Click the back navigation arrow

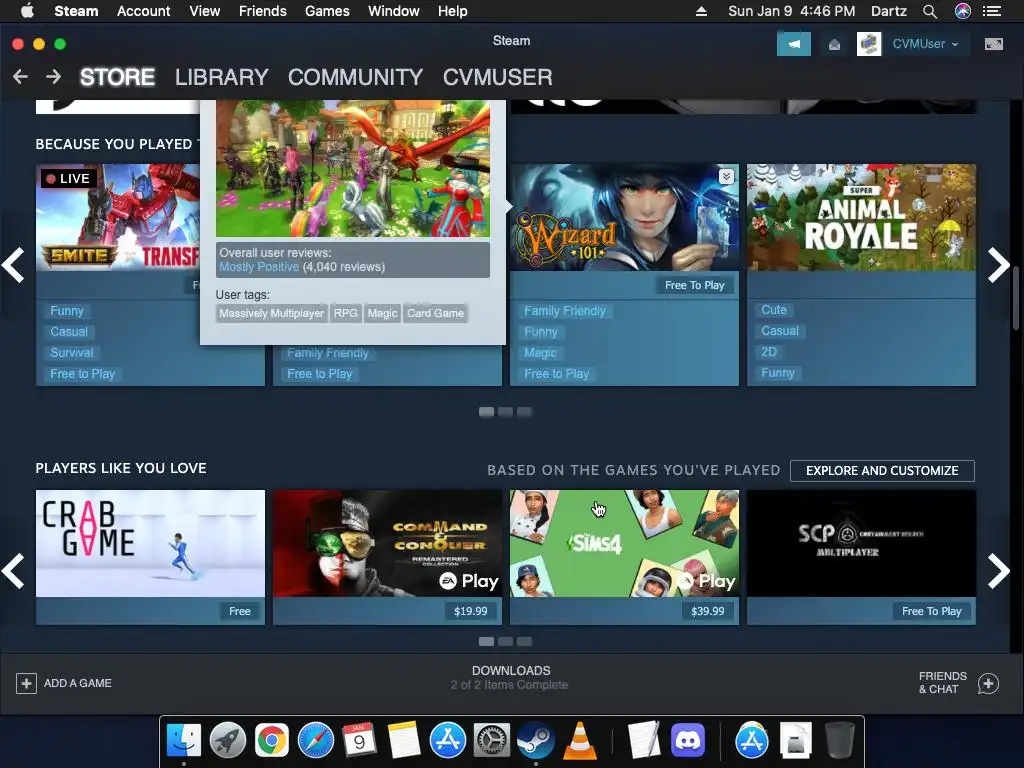pyautogui.click(x=20, y=77)
